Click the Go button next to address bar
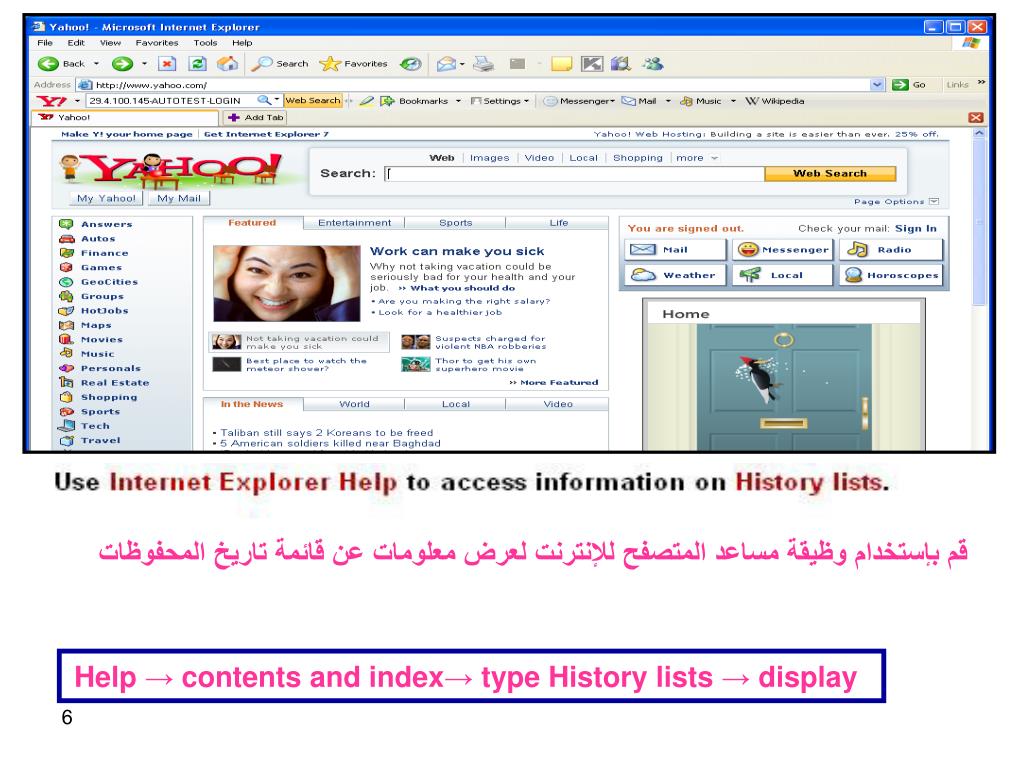Viewport: 1024px width, 768px height. point(910,85)
